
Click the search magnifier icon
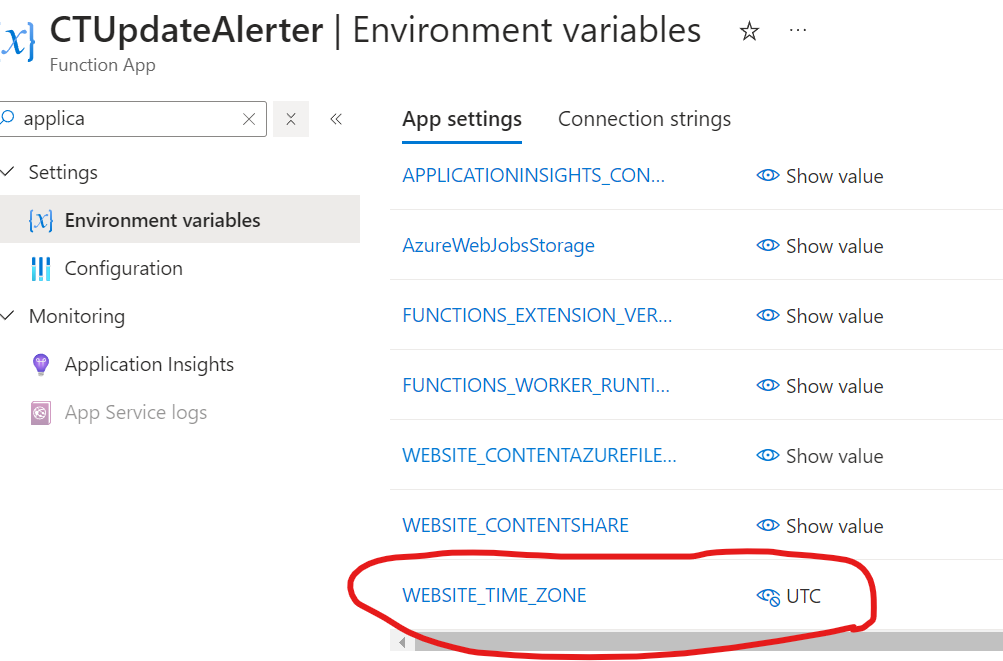coord(8,118)
